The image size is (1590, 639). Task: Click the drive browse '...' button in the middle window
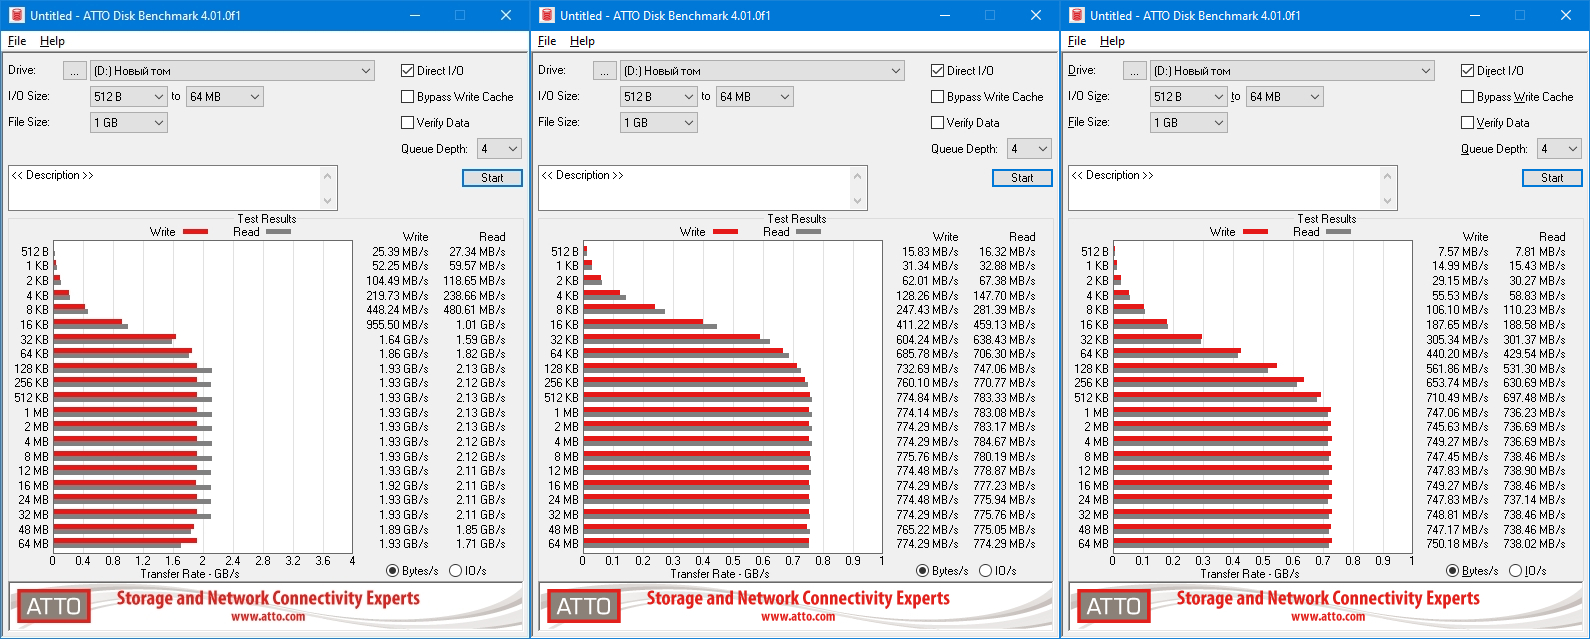(x=604, y=71)
